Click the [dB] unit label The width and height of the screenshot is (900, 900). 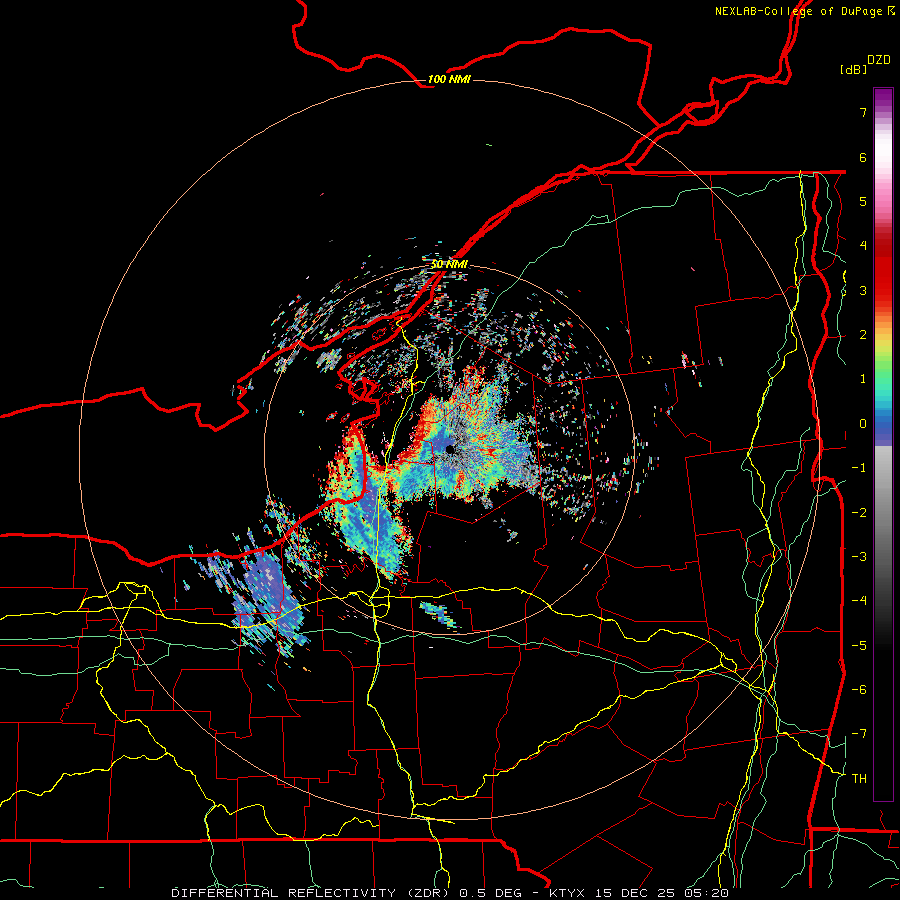coord(854,70)
